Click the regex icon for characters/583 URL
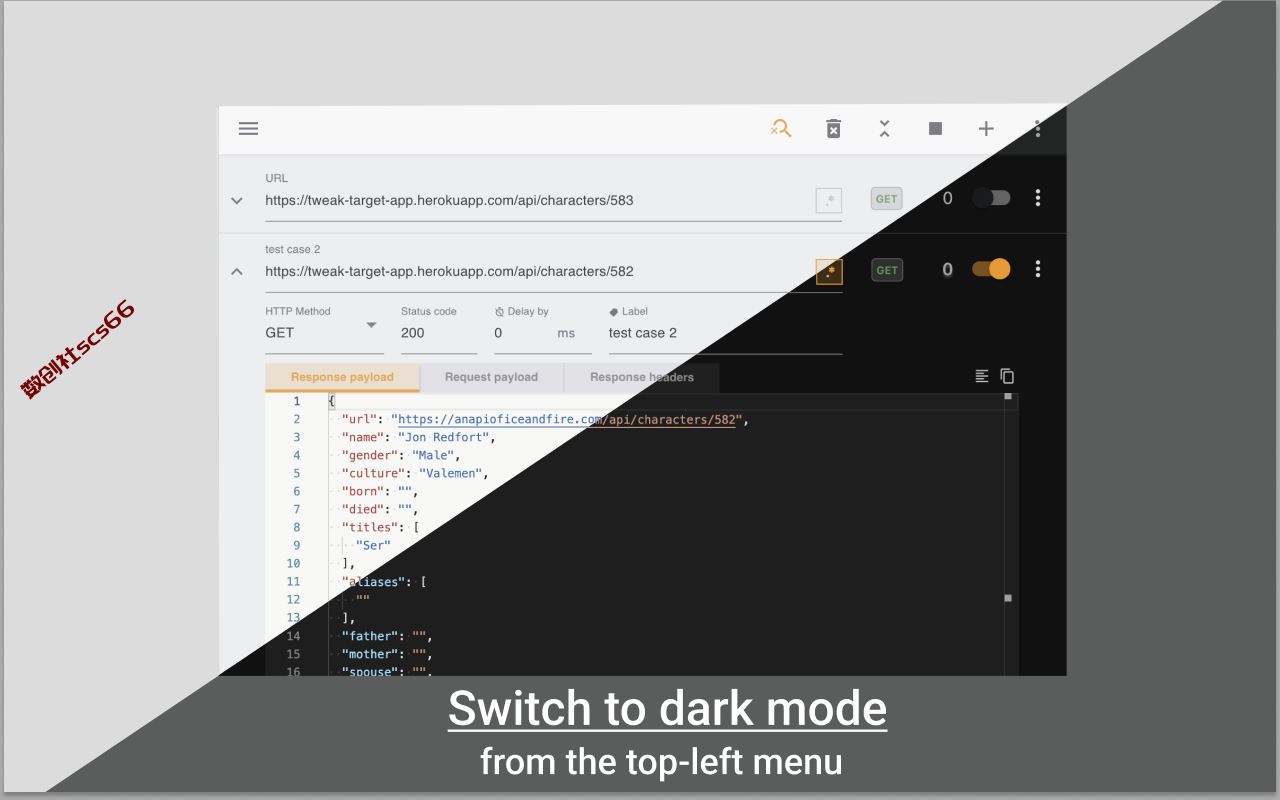This screenshot has height=800, width=1280. tap(828, 200)
